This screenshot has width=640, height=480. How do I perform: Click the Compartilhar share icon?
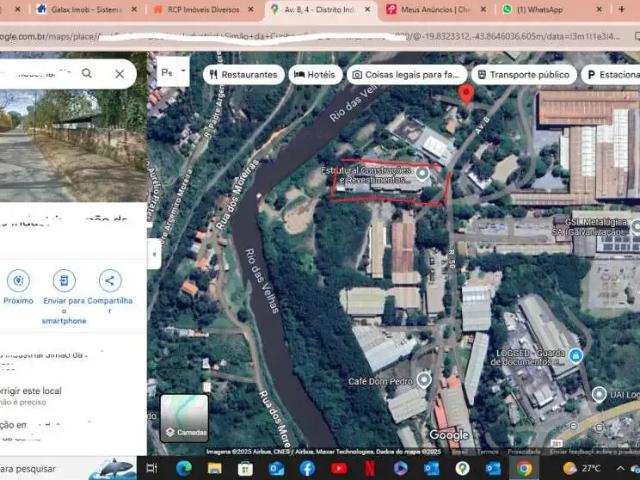pyautogui.click(x=110, y=281)
